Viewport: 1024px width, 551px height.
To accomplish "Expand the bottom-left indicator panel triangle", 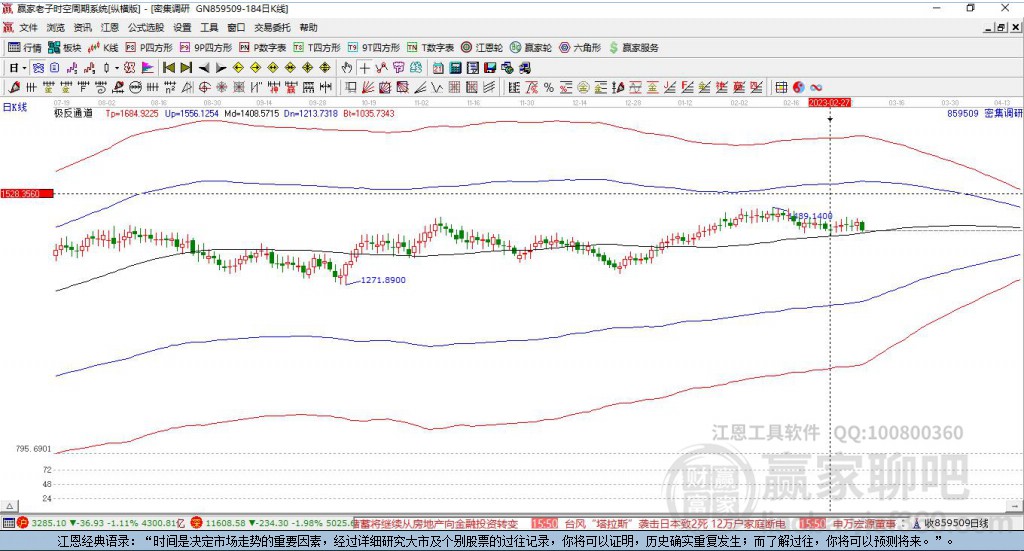I will coord(10,506).
